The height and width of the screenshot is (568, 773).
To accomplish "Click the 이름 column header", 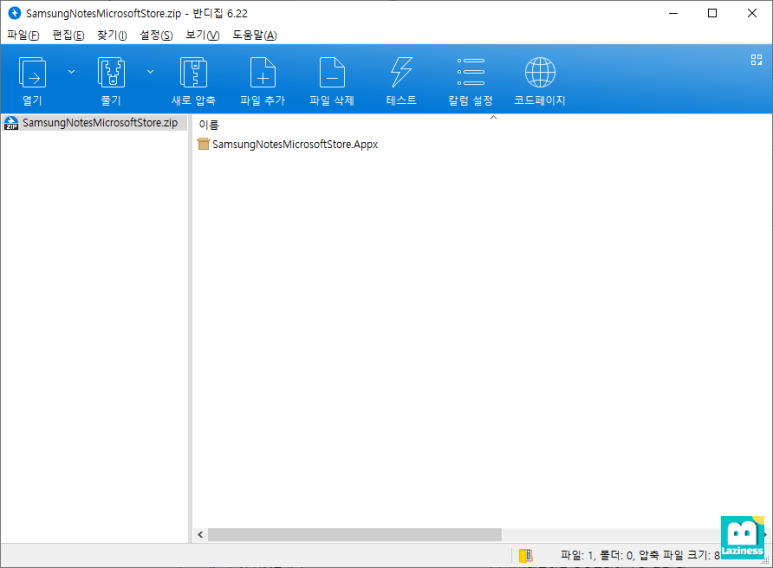I will click(x=209, y=125).
